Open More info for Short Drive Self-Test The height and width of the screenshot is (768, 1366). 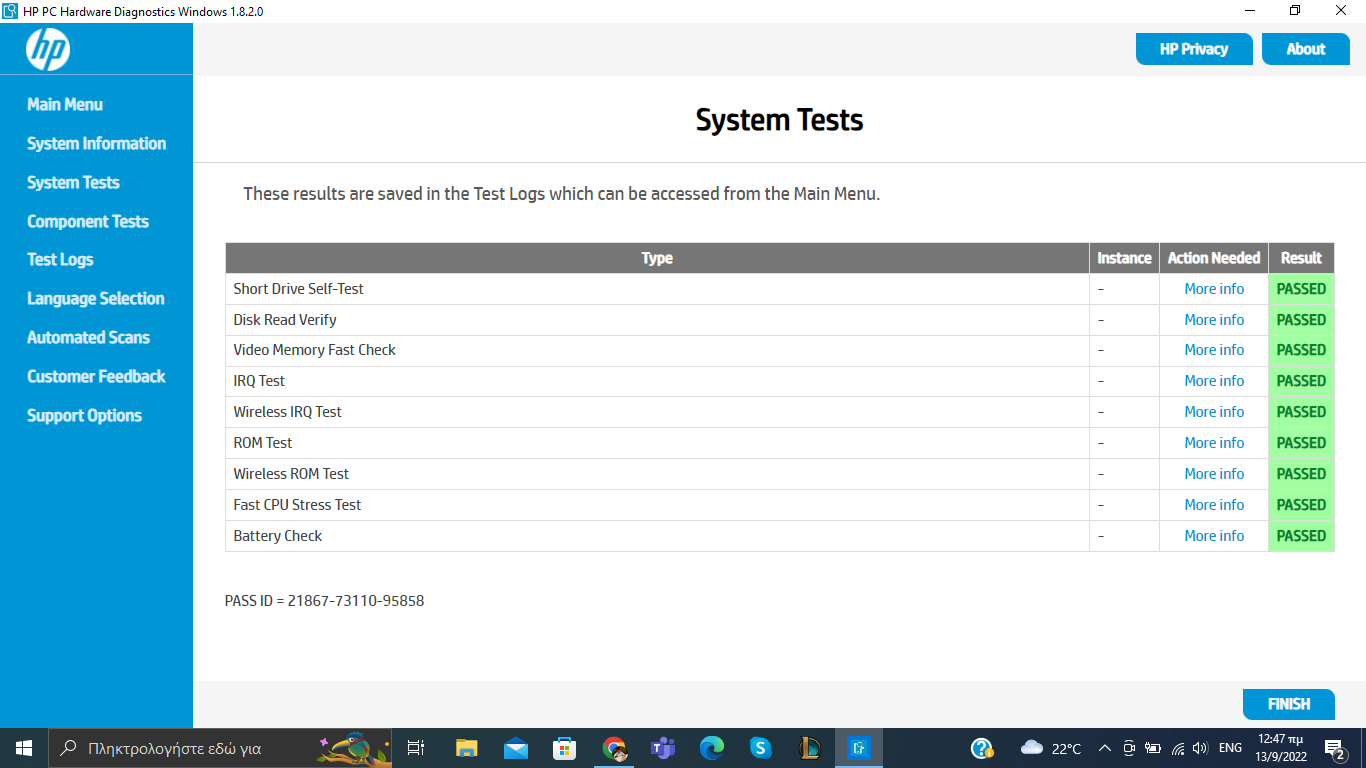pos(1214,289)
